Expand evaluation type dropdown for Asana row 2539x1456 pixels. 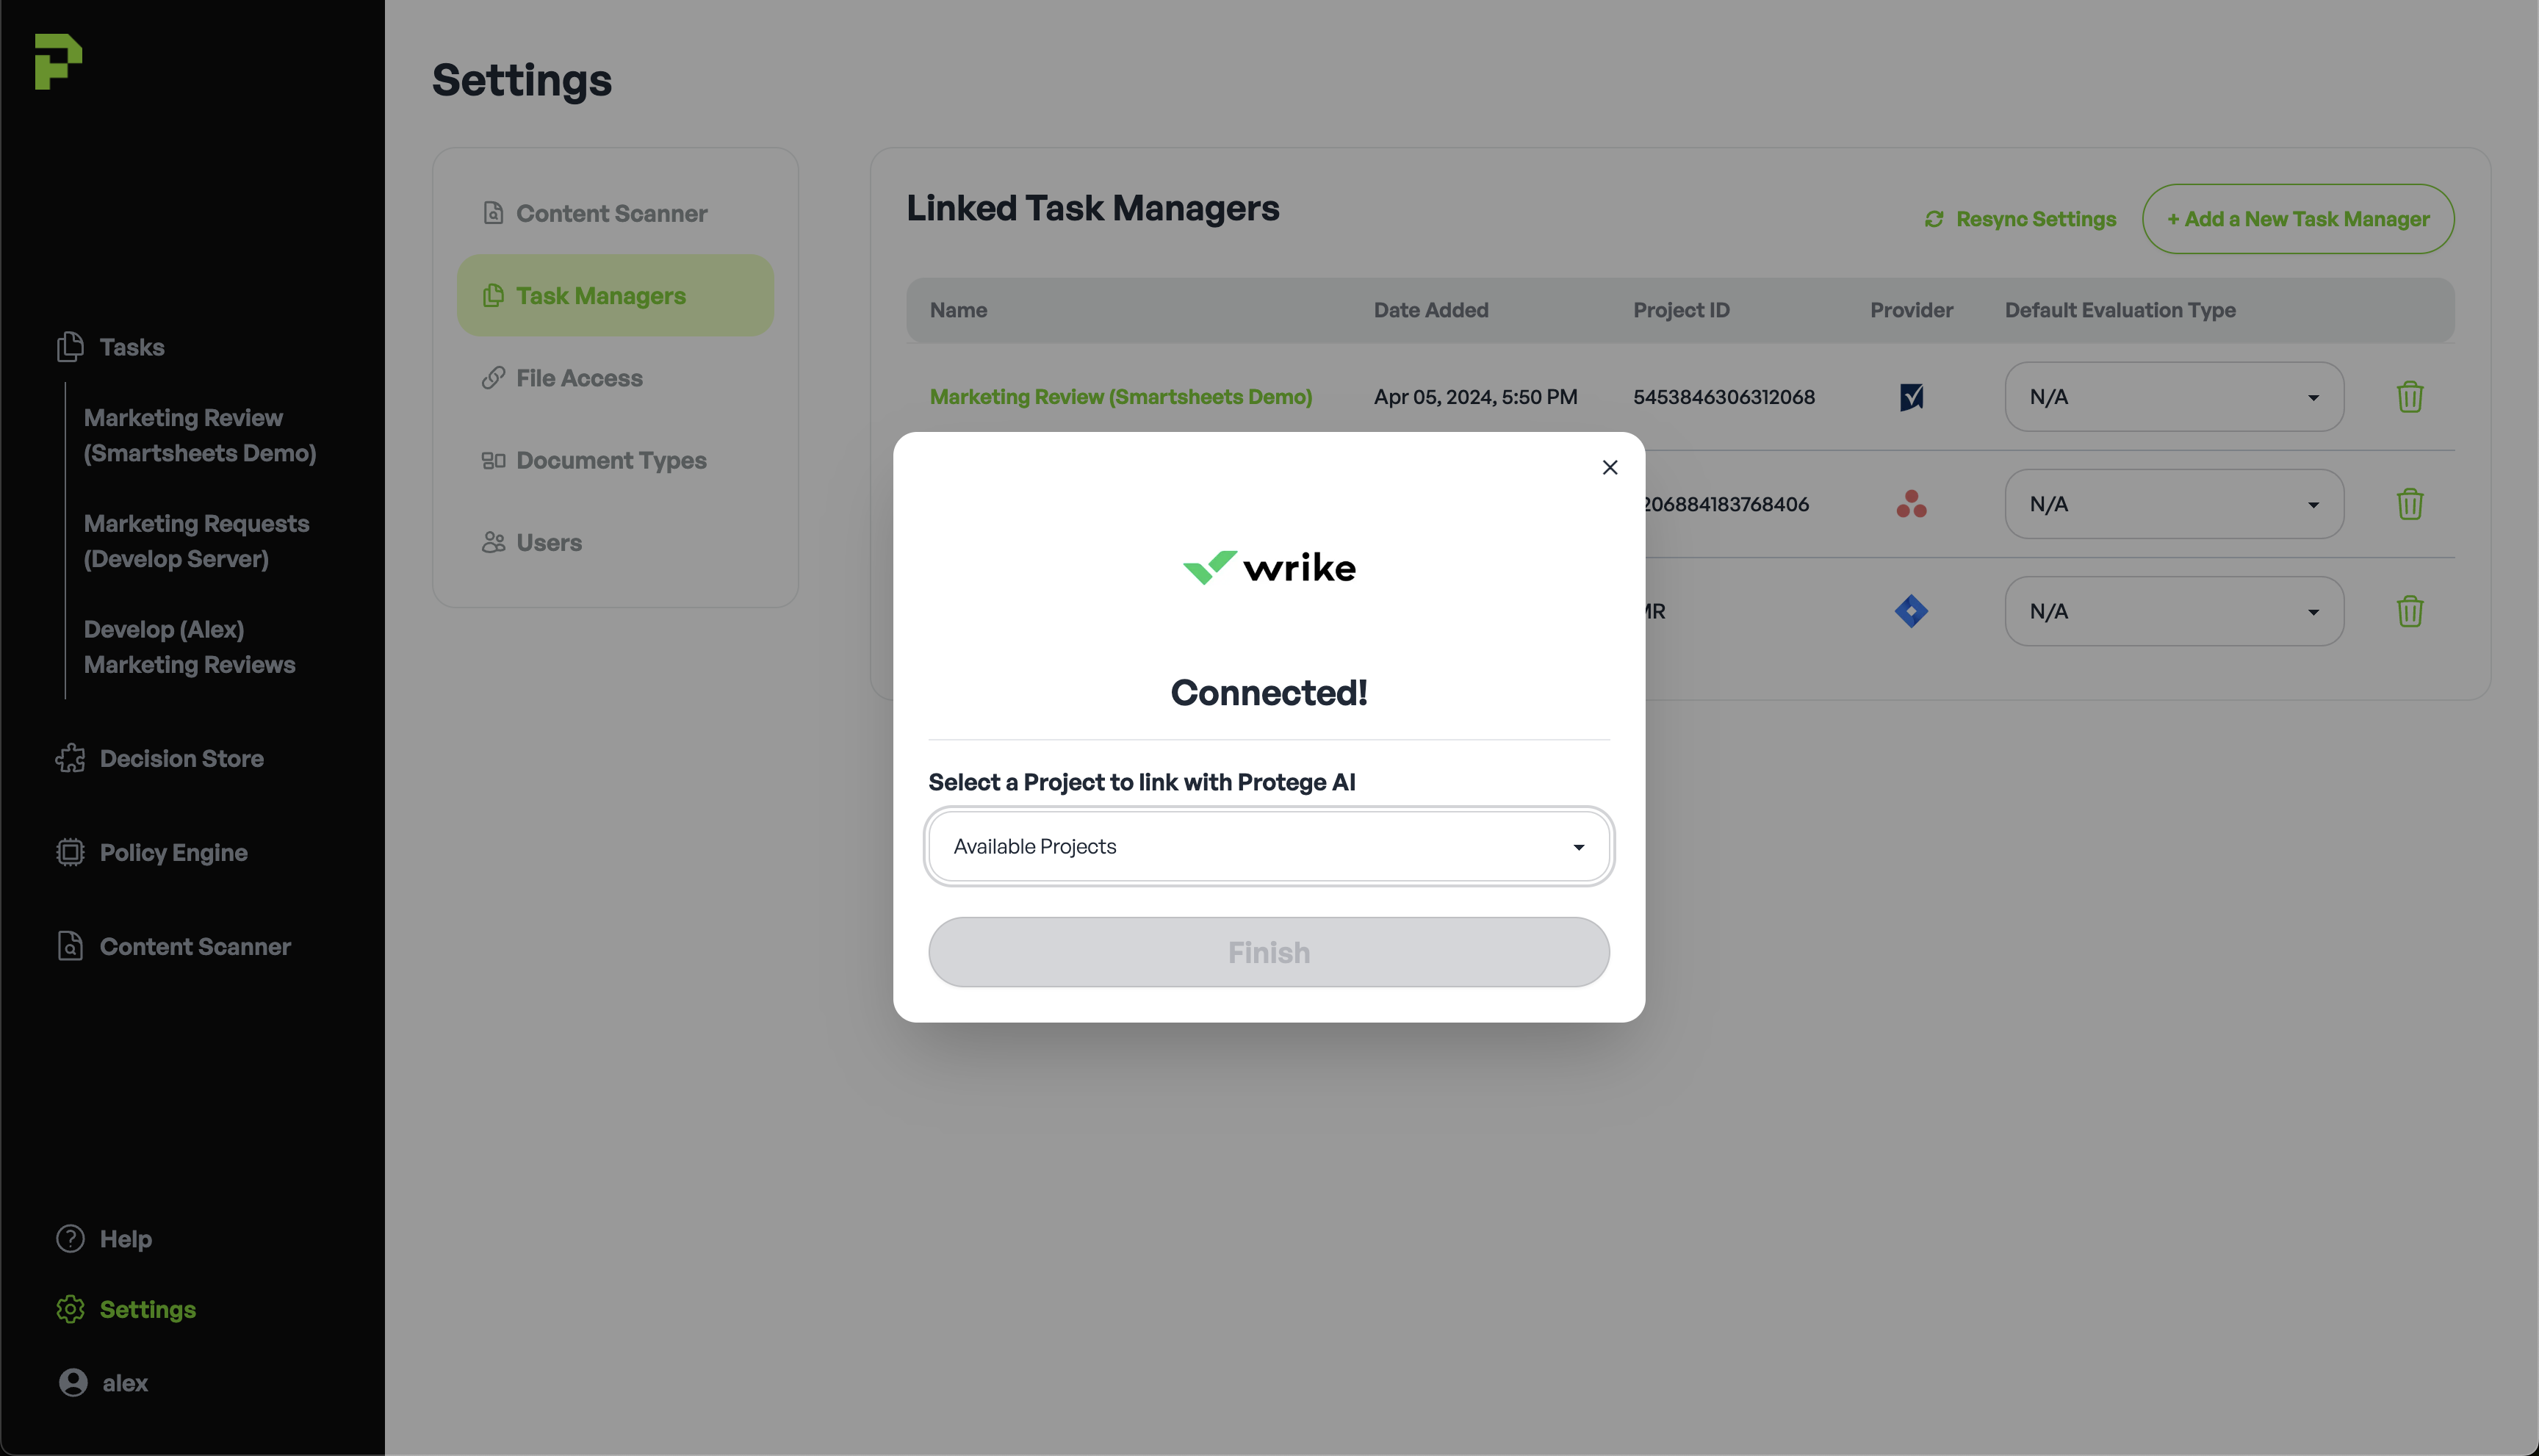pyautogui.click(x=2173, y=504)
